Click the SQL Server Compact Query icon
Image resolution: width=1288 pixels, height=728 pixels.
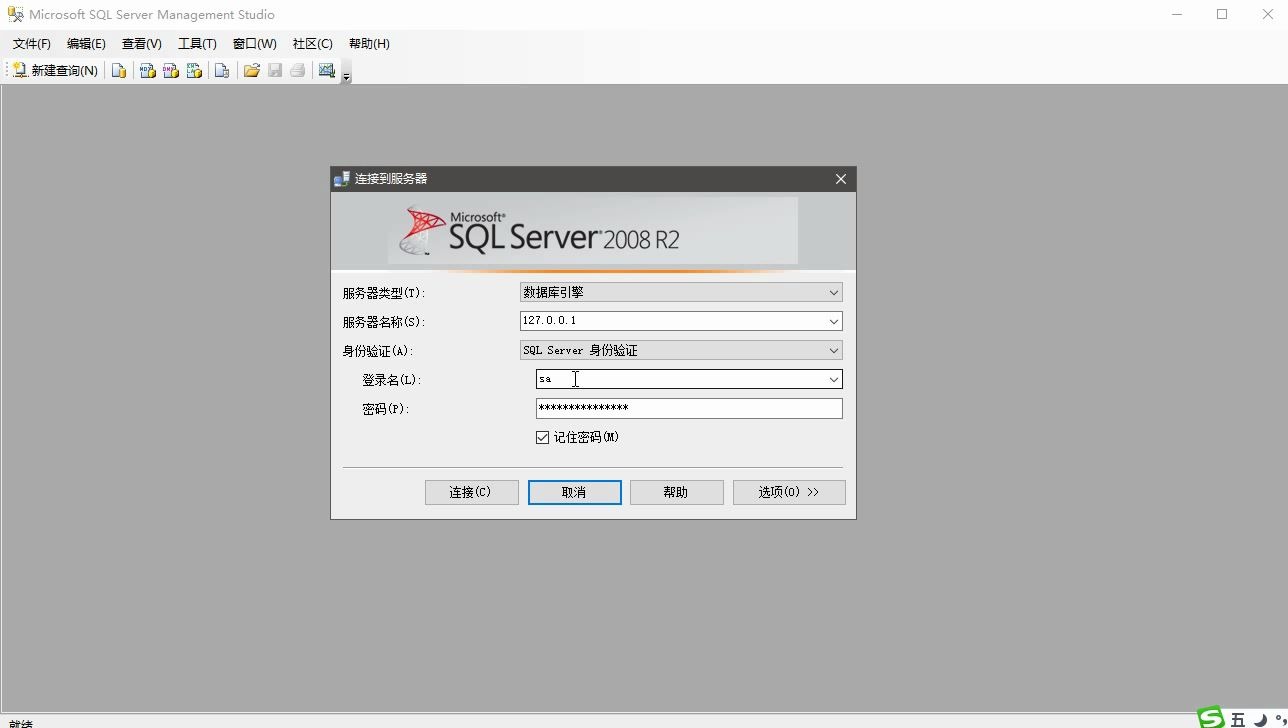pos(222,70)
